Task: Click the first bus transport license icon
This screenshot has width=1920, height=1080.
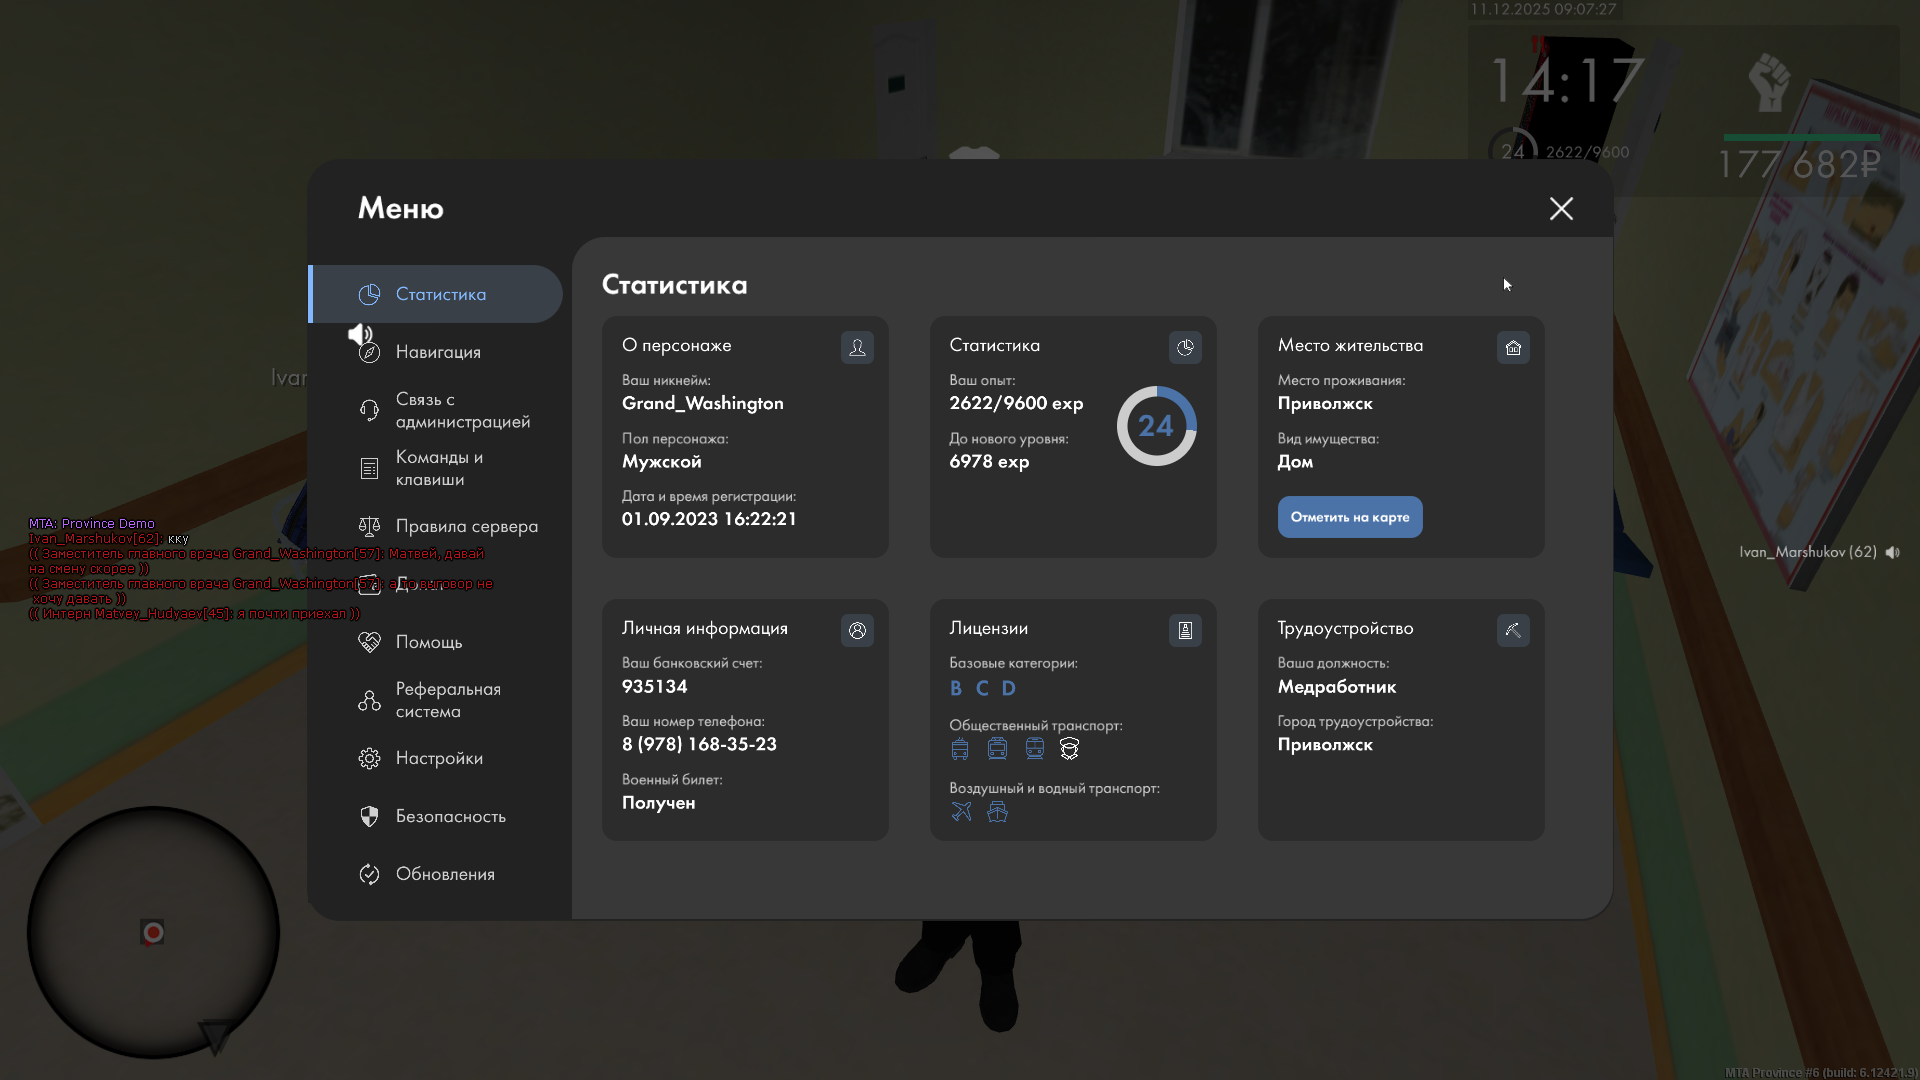Action: coord(960,749)
